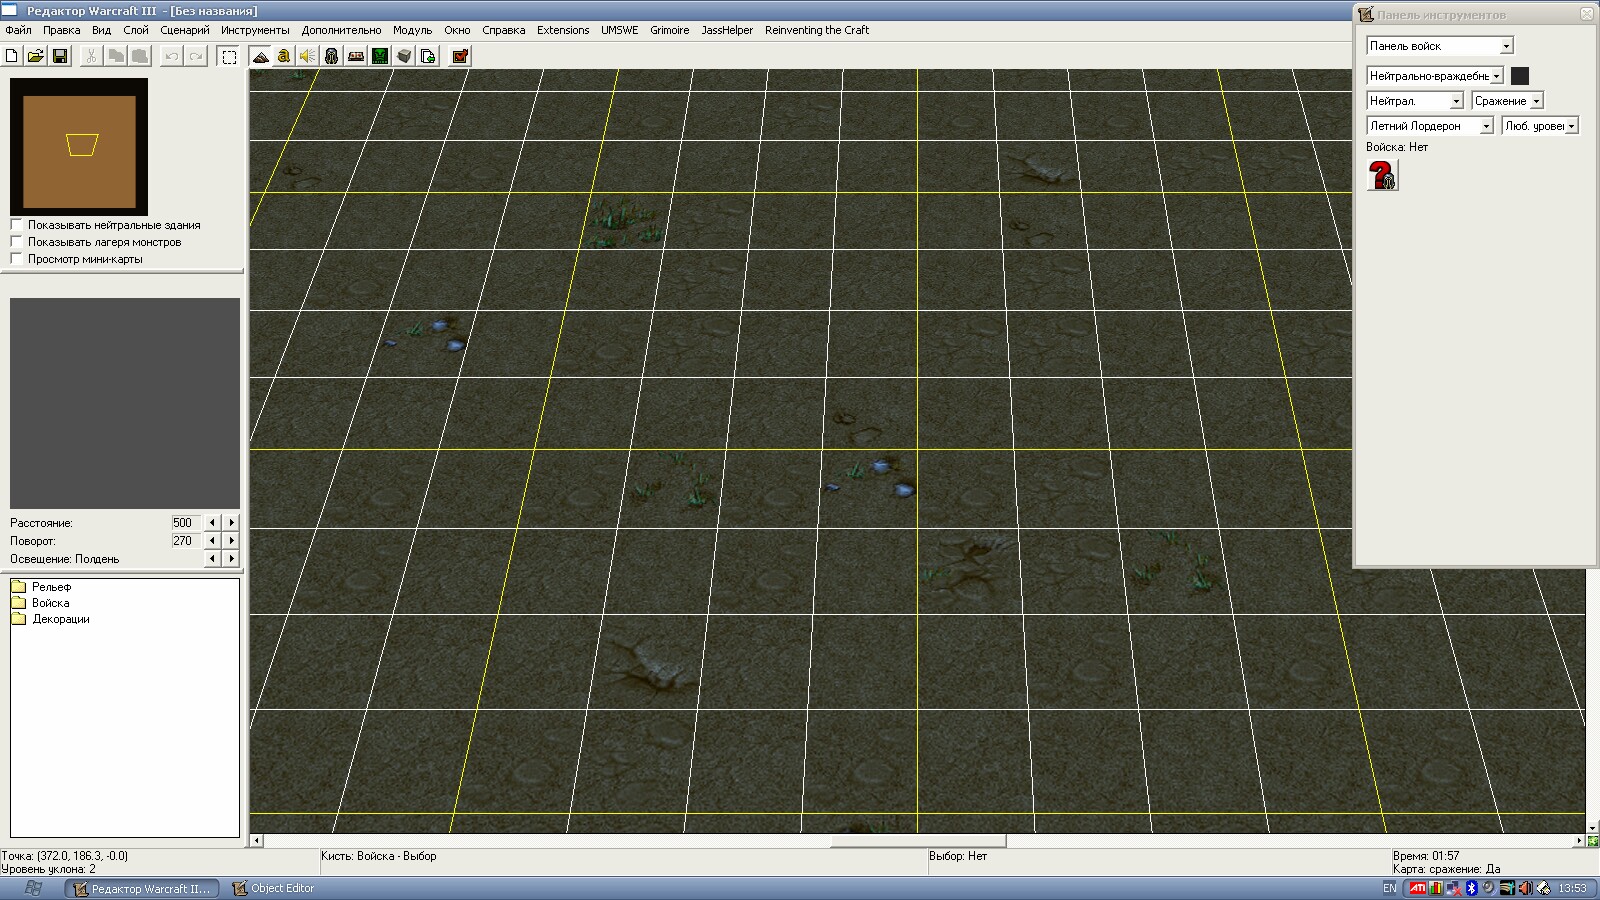Screen dimensions: 1600x900
Task: Increase 'Поворот' with right arrow
Action: point(232,540)
